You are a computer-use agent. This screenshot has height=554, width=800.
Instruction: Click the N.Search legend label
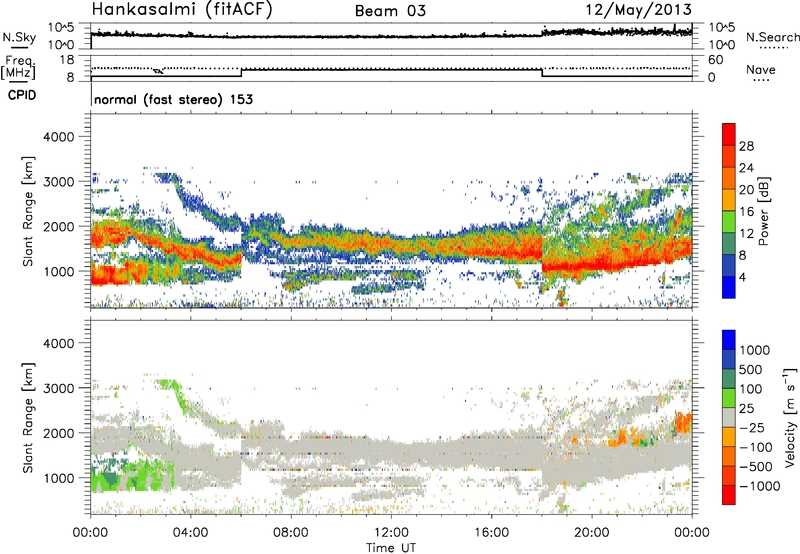(x=772, y=37)
